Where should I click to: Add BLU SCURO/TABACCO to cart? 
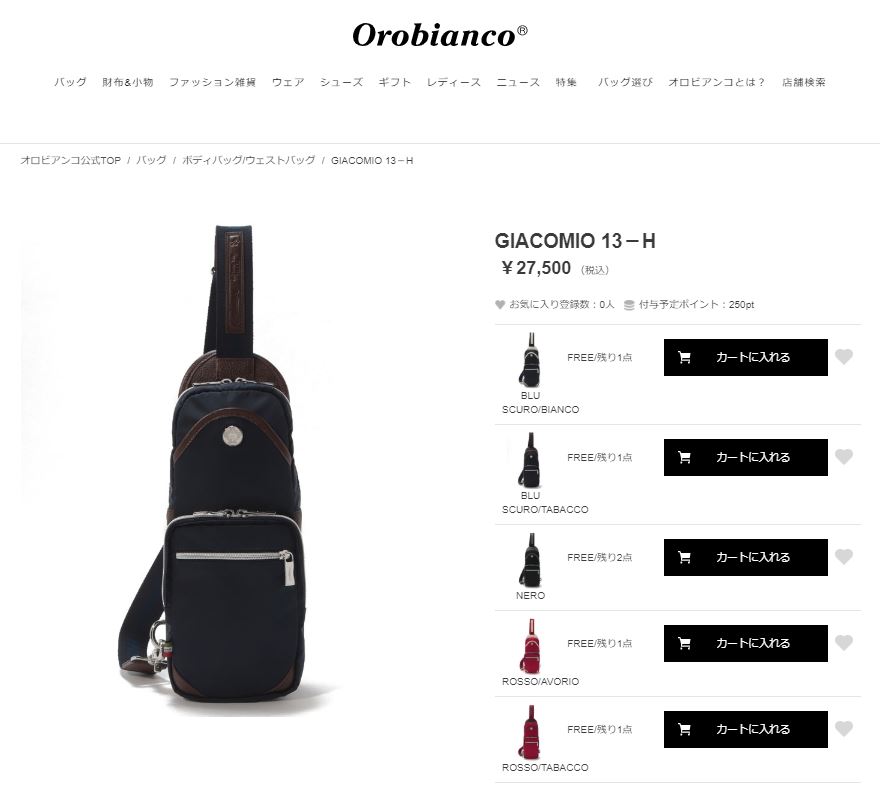745,457
